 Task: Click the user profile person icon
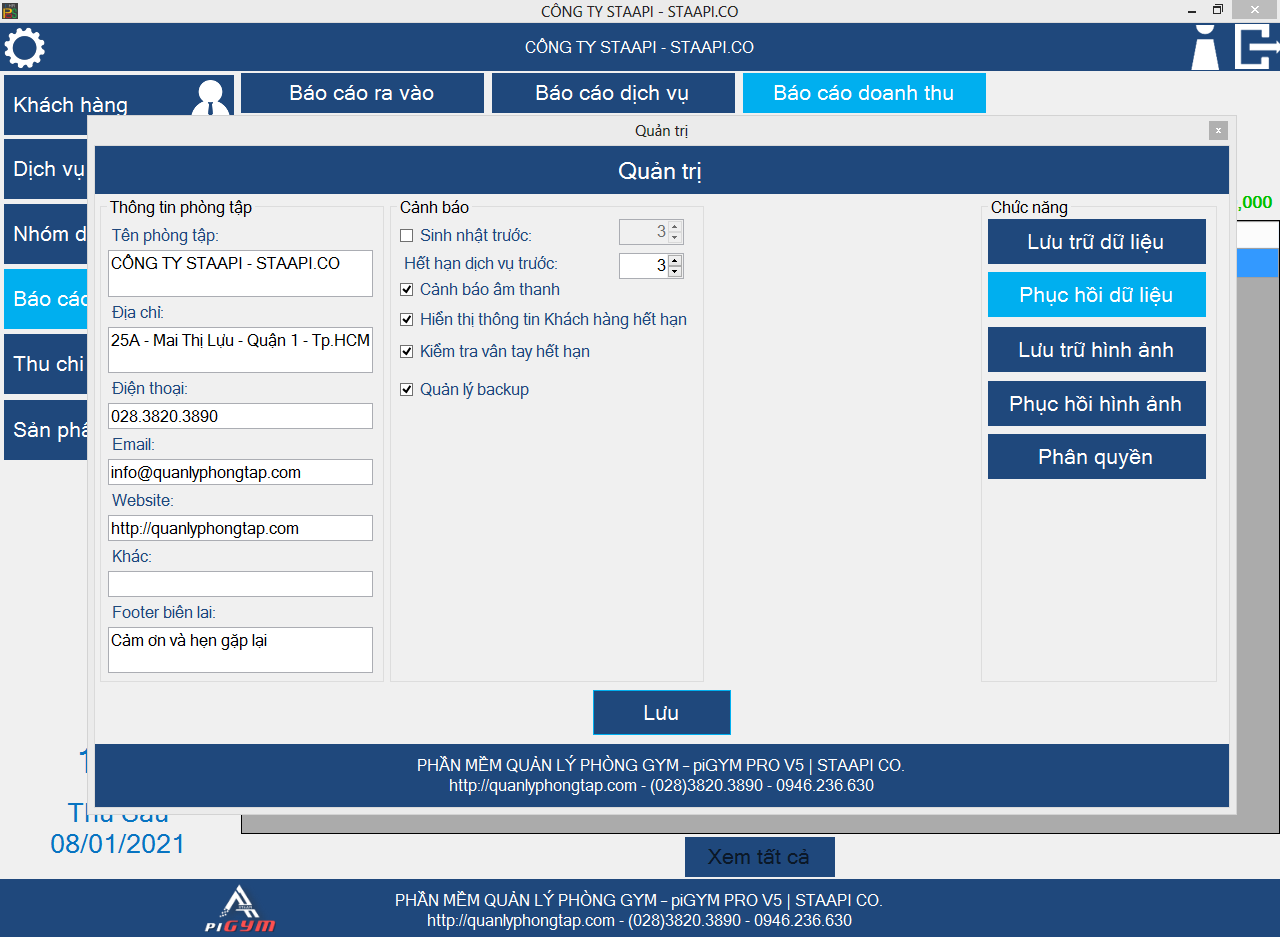[x=1205, y=47]
